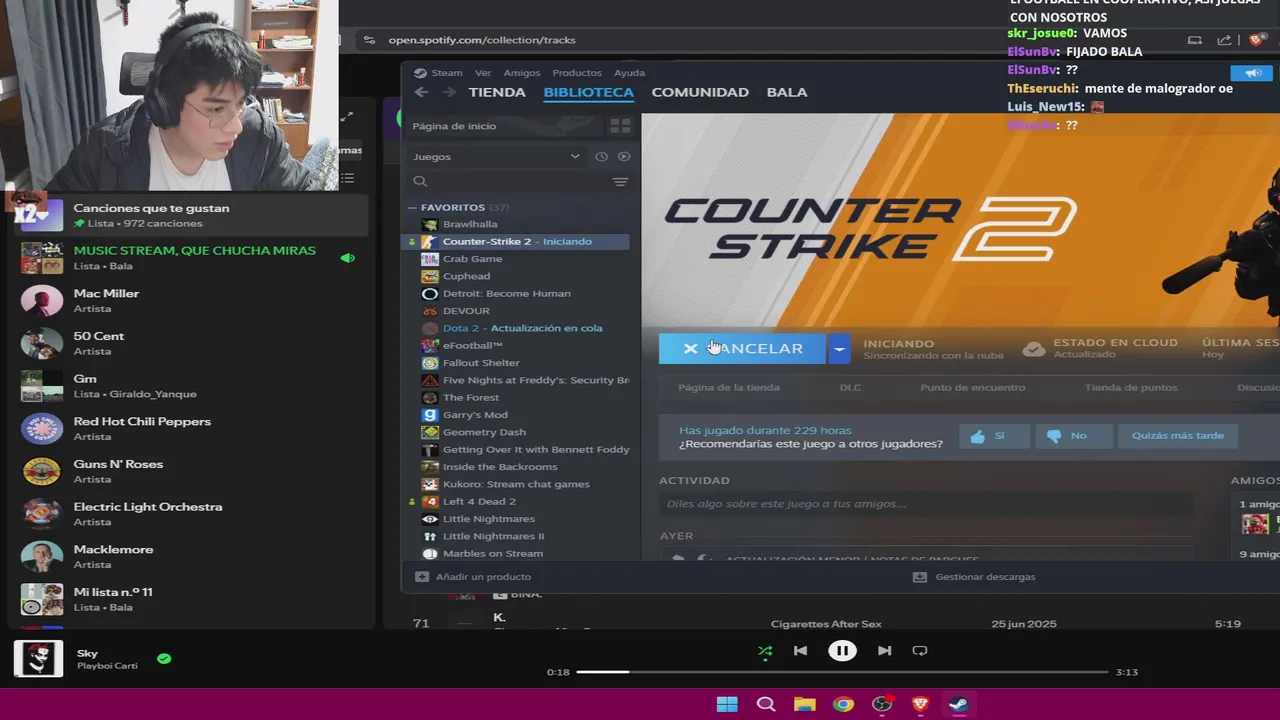1280x720 pixels.
Task: Select Counter-Strike 2 in the game list
Action: click(519, 241)
